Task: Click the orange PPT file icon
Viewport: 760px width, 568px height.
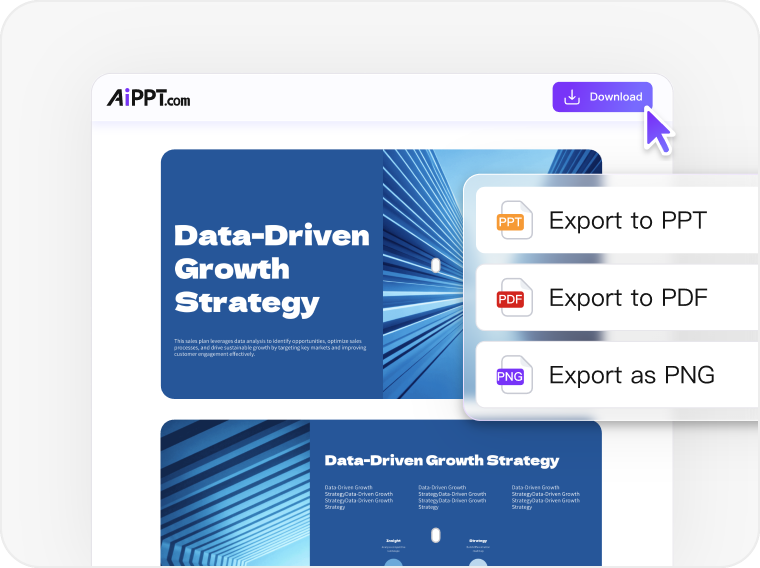Action: [x=514, y=221]
